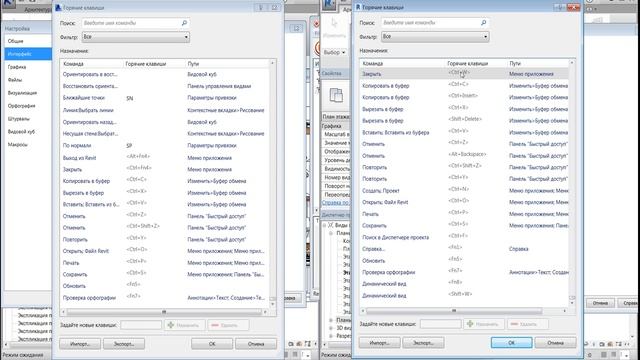
Task: Select Штурвалы in the settings sidebar
Action: (x=28, y=119)
